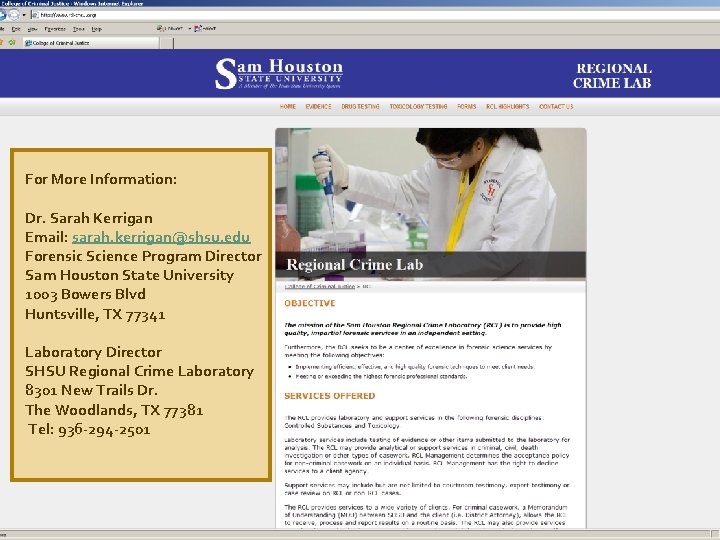The height and width of the screenshot is (540, 720).
Task: Click the College of Criminal Justice breadcrumb link
Action: pos(320,287)
